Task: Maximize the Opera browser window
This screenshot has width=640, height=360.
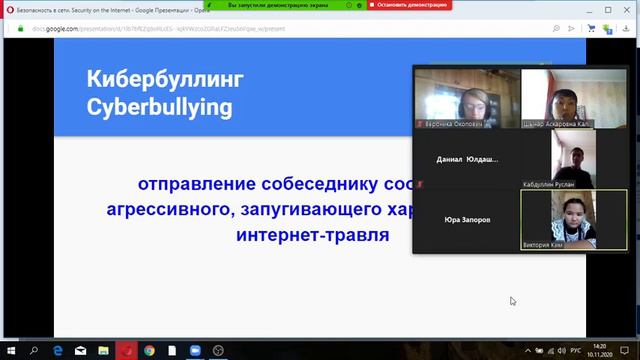Action: pyautogui.click(x=608, y=10)
